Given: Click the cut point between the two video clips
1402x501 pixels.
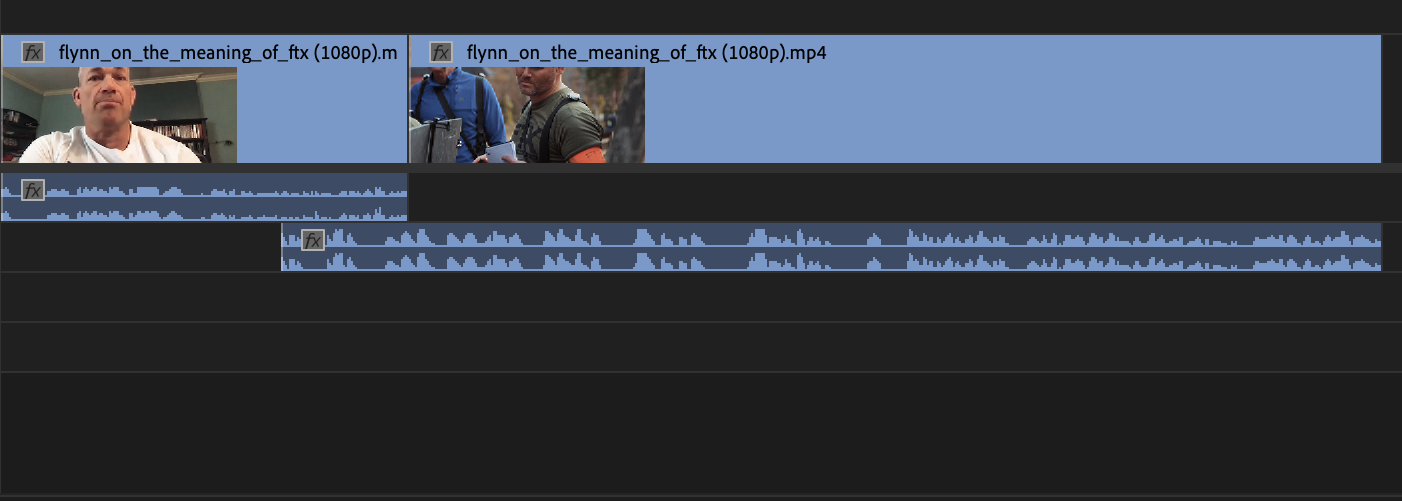Looking at the screenshot, I should point(408,99).
